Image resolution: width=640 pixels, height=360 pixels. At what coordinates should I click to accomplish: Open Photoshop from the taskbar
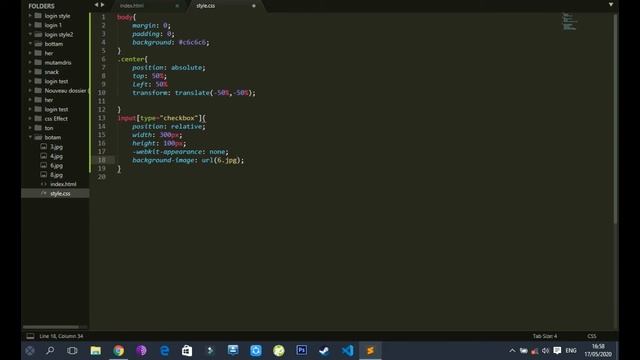click(302, 350)
